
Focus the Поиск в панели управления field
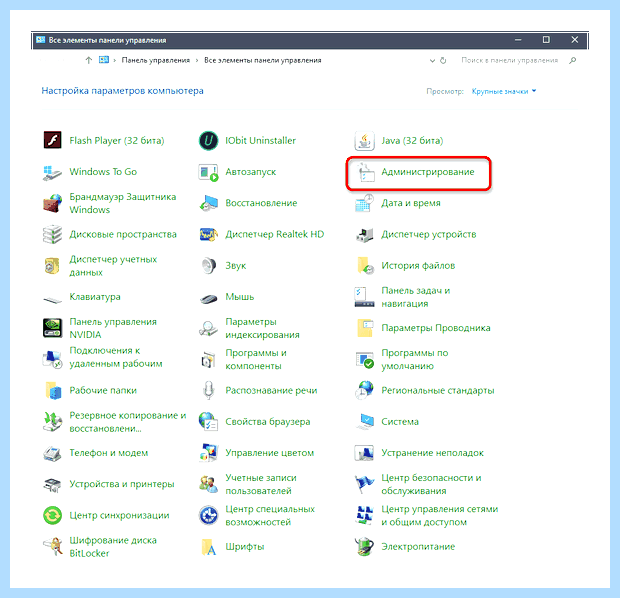(510, 61)
